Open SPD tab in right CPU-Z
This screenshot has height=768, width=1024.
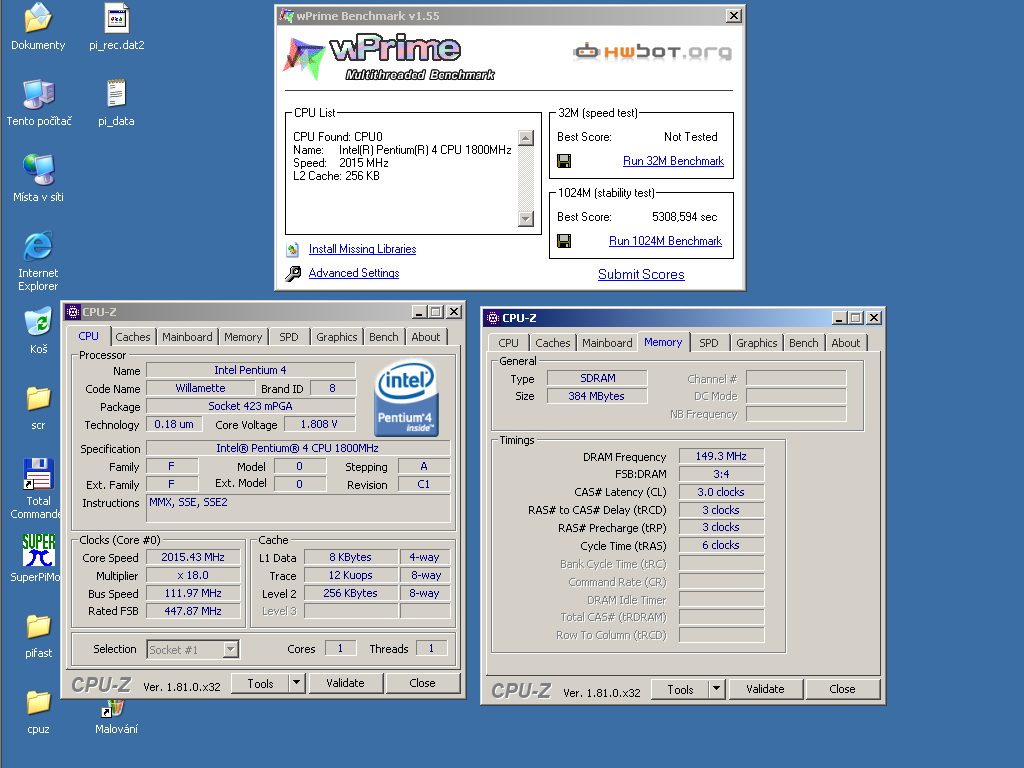point(709,343)
